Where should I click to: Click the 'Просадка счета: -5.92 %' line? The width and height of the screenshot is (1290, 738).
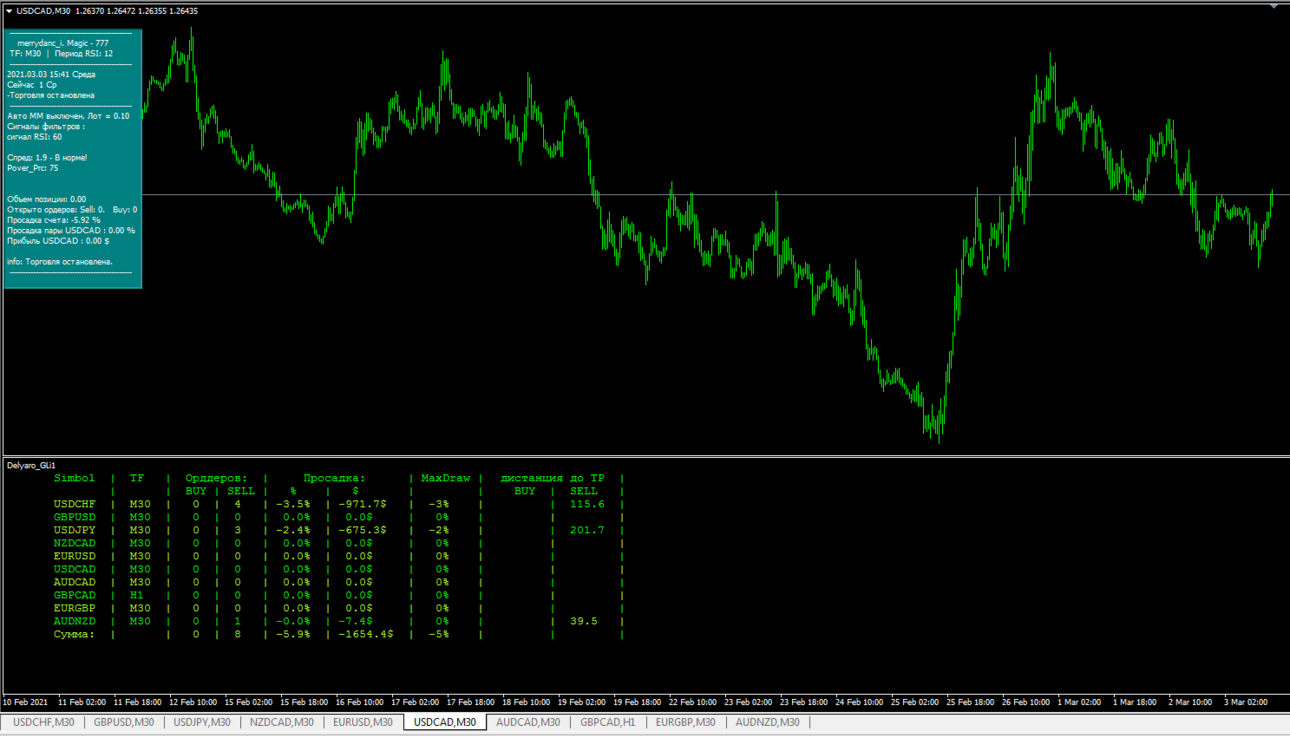(x=53, y=220)
